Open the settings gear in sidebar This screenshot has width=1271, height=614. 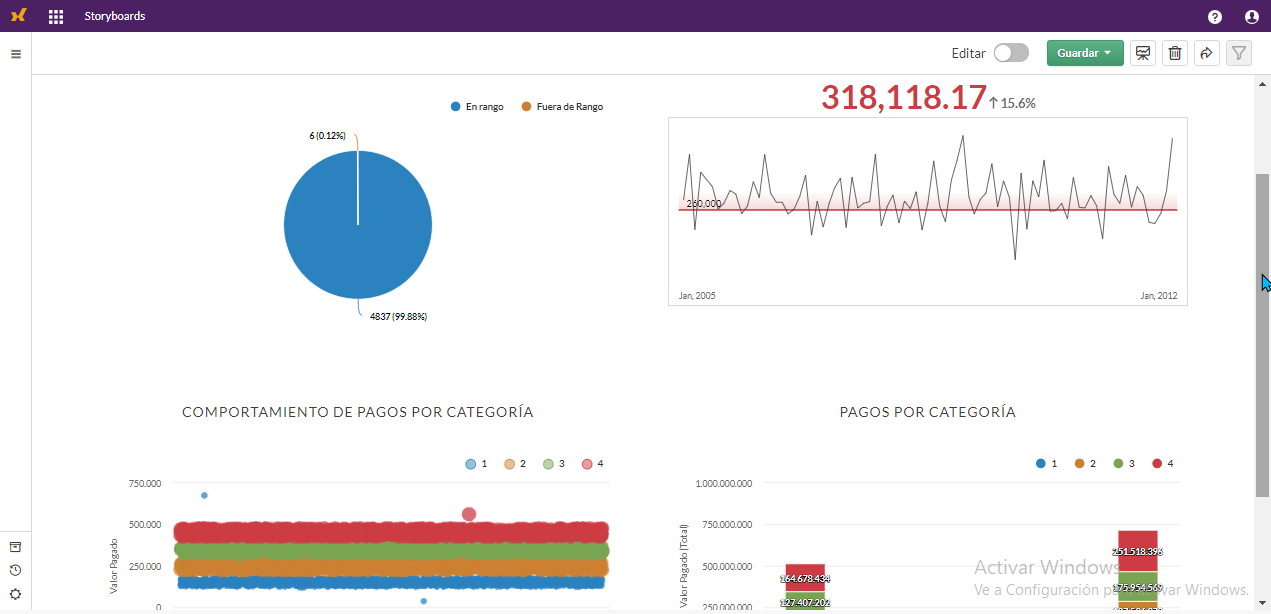point(15,594)
